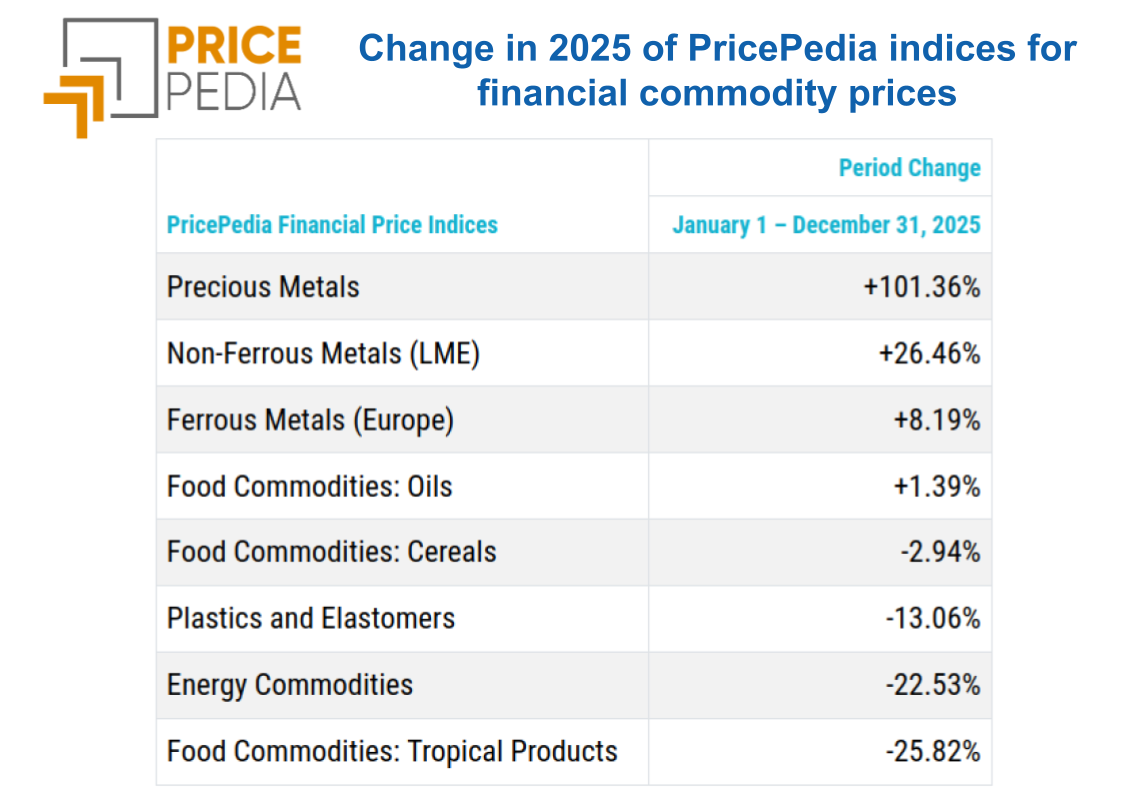Click the PricePedia logo icon
1121x793 pixels.
tap(100, 76)
